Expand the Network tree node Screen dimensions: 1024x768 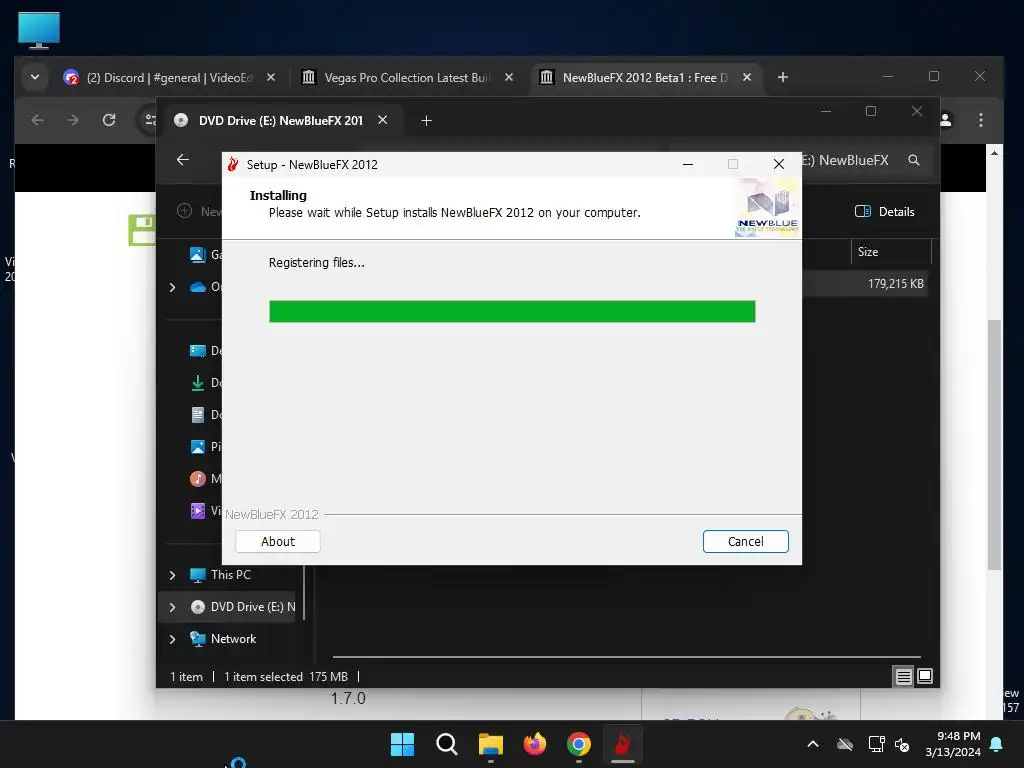tap(172, 639)
